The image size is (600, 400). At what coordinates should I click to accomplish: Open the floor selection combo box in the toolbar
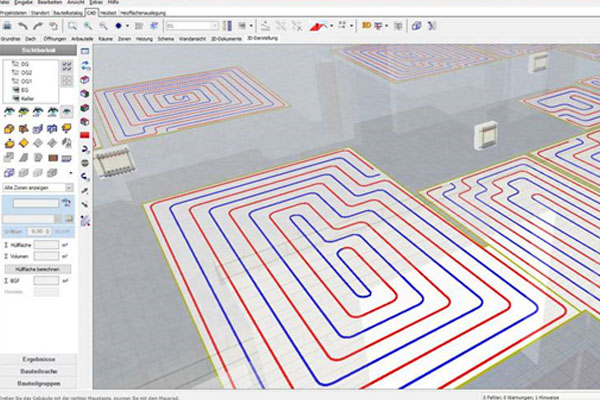click(192, 26)
